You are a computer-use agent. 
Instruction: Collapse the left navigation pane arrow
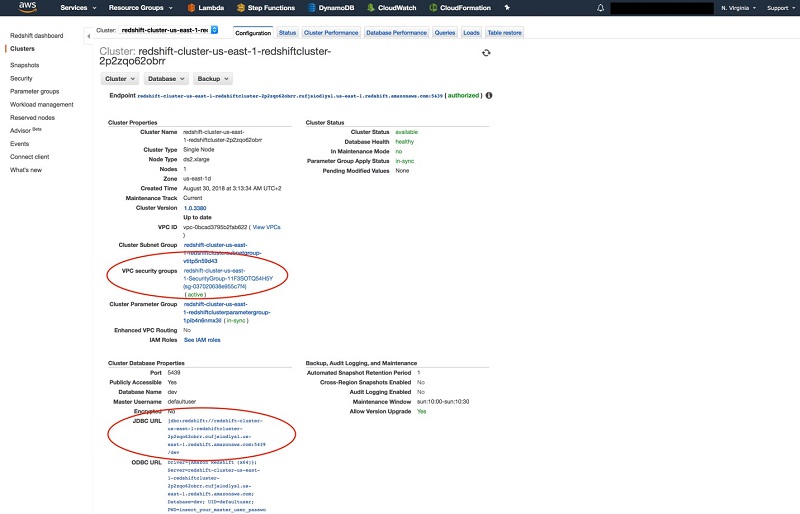pyautogui.click(x=88, y=36)
